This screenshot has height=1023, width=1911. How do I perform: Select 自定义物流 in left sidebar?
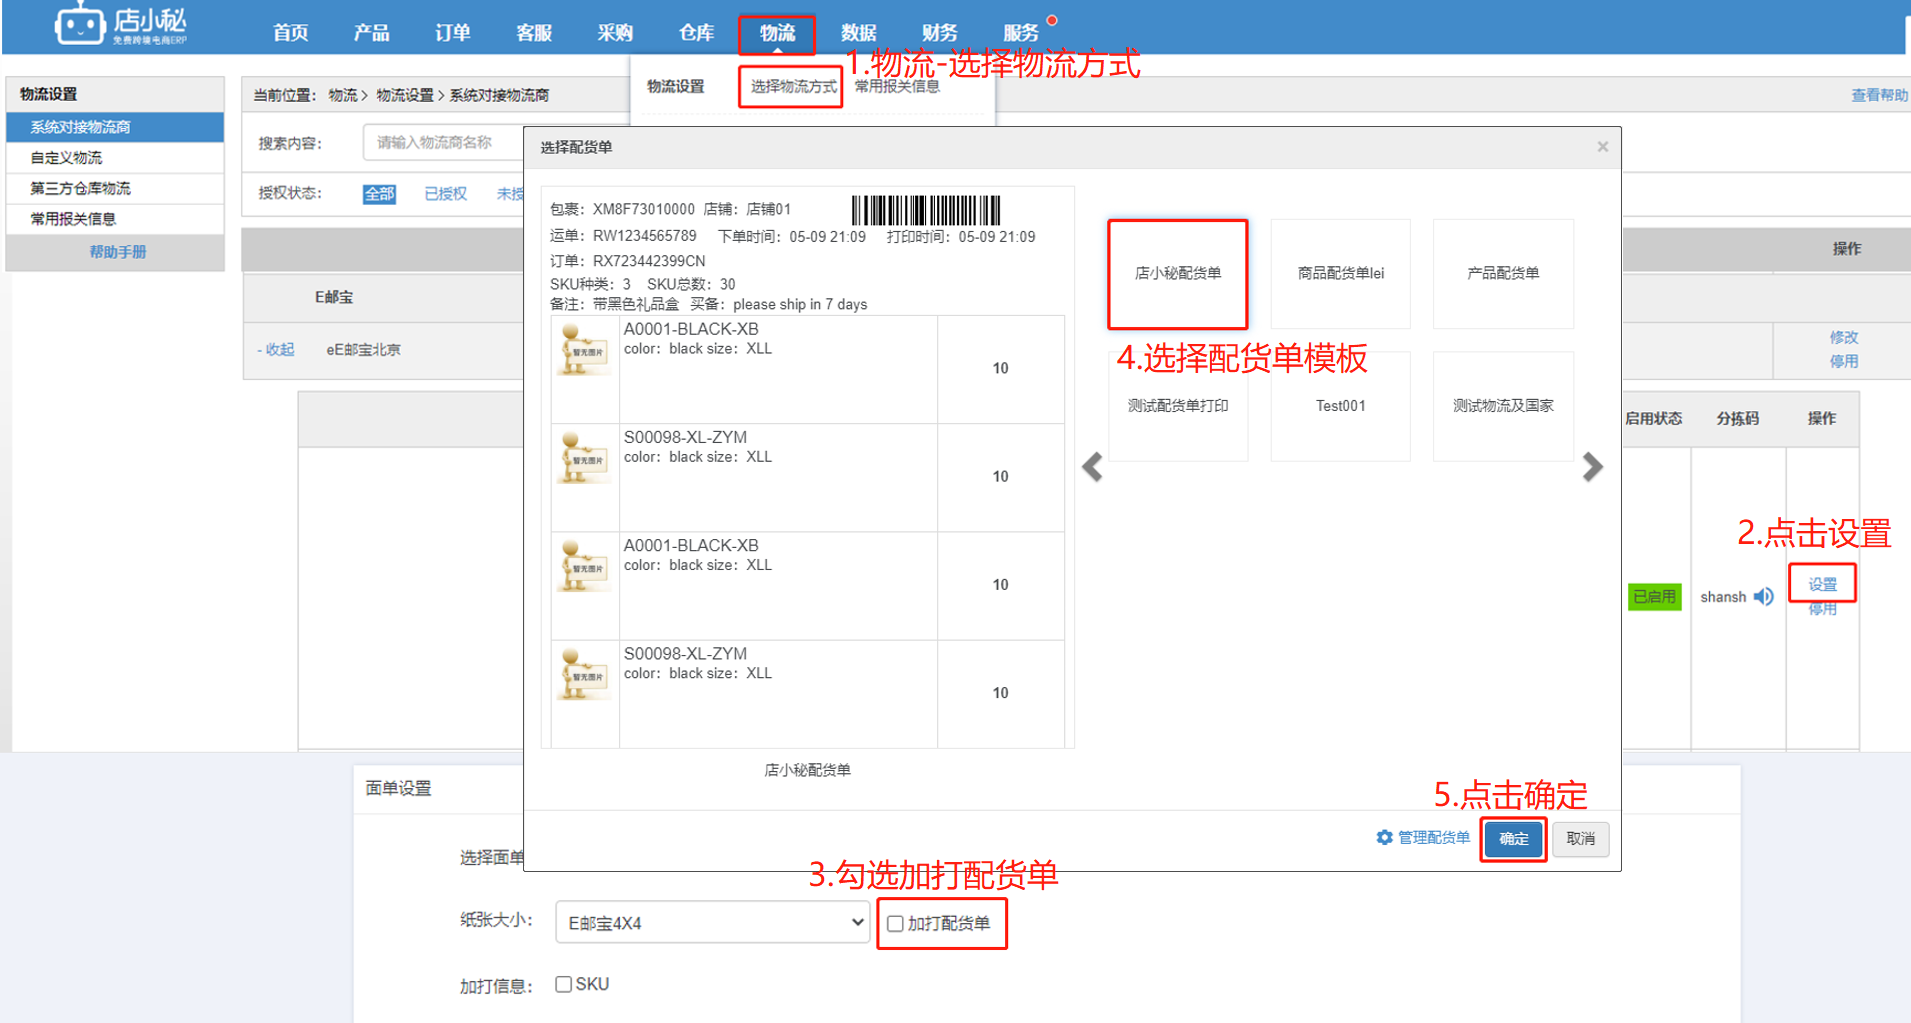115,158
